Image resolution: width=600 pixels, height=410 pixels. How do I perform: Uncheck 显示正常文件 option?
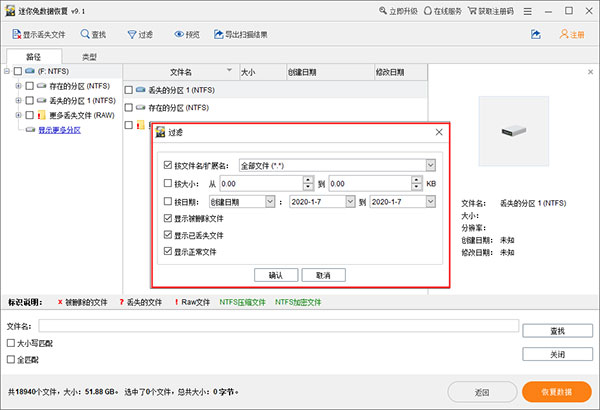[167, 252]
